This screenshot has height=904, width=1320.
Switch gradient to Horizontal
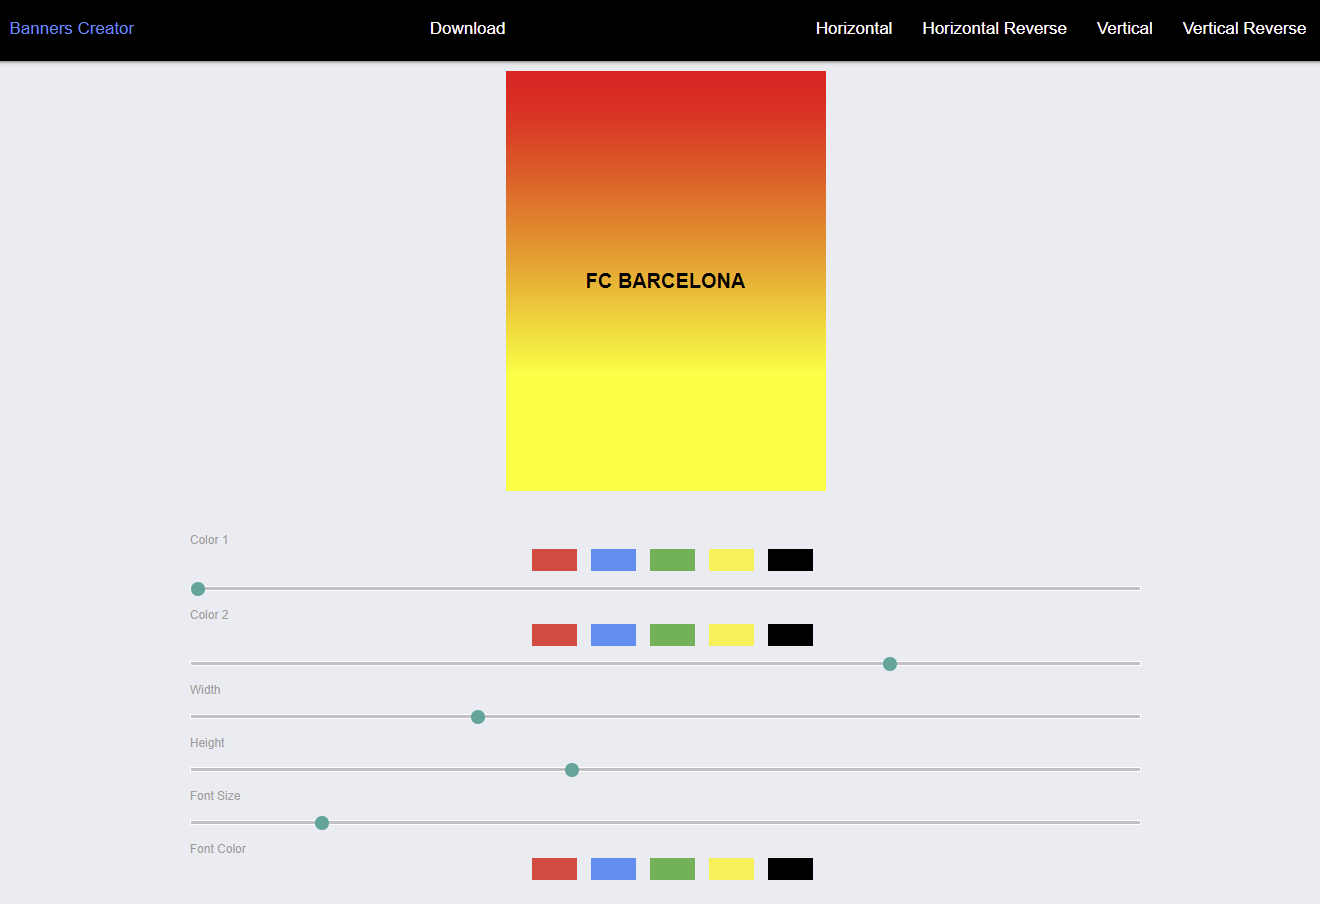854,28
